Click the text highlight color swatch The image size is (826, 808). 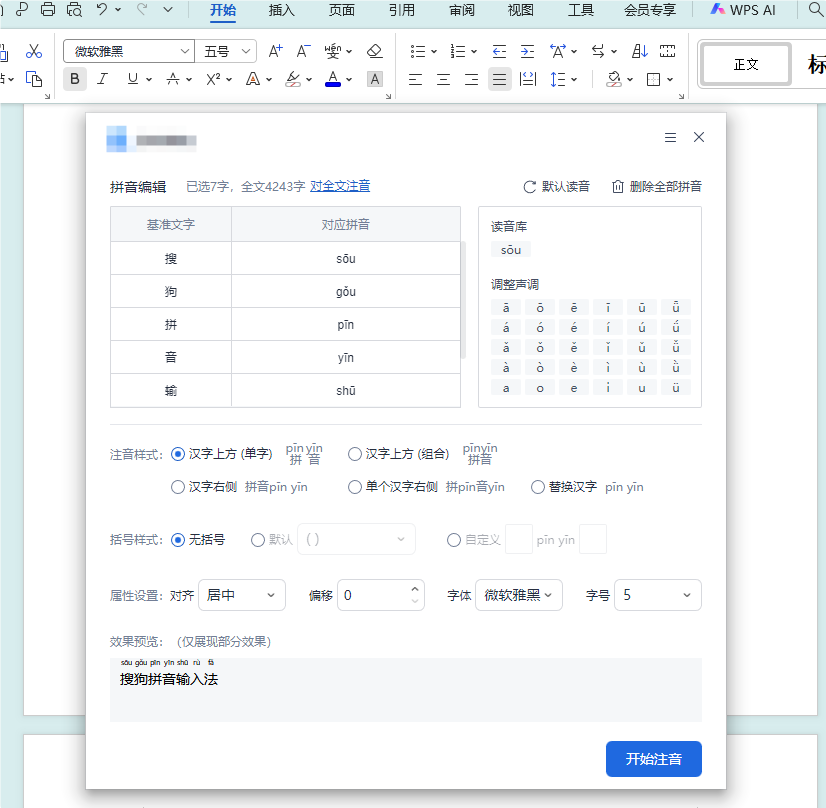(293, 79)
